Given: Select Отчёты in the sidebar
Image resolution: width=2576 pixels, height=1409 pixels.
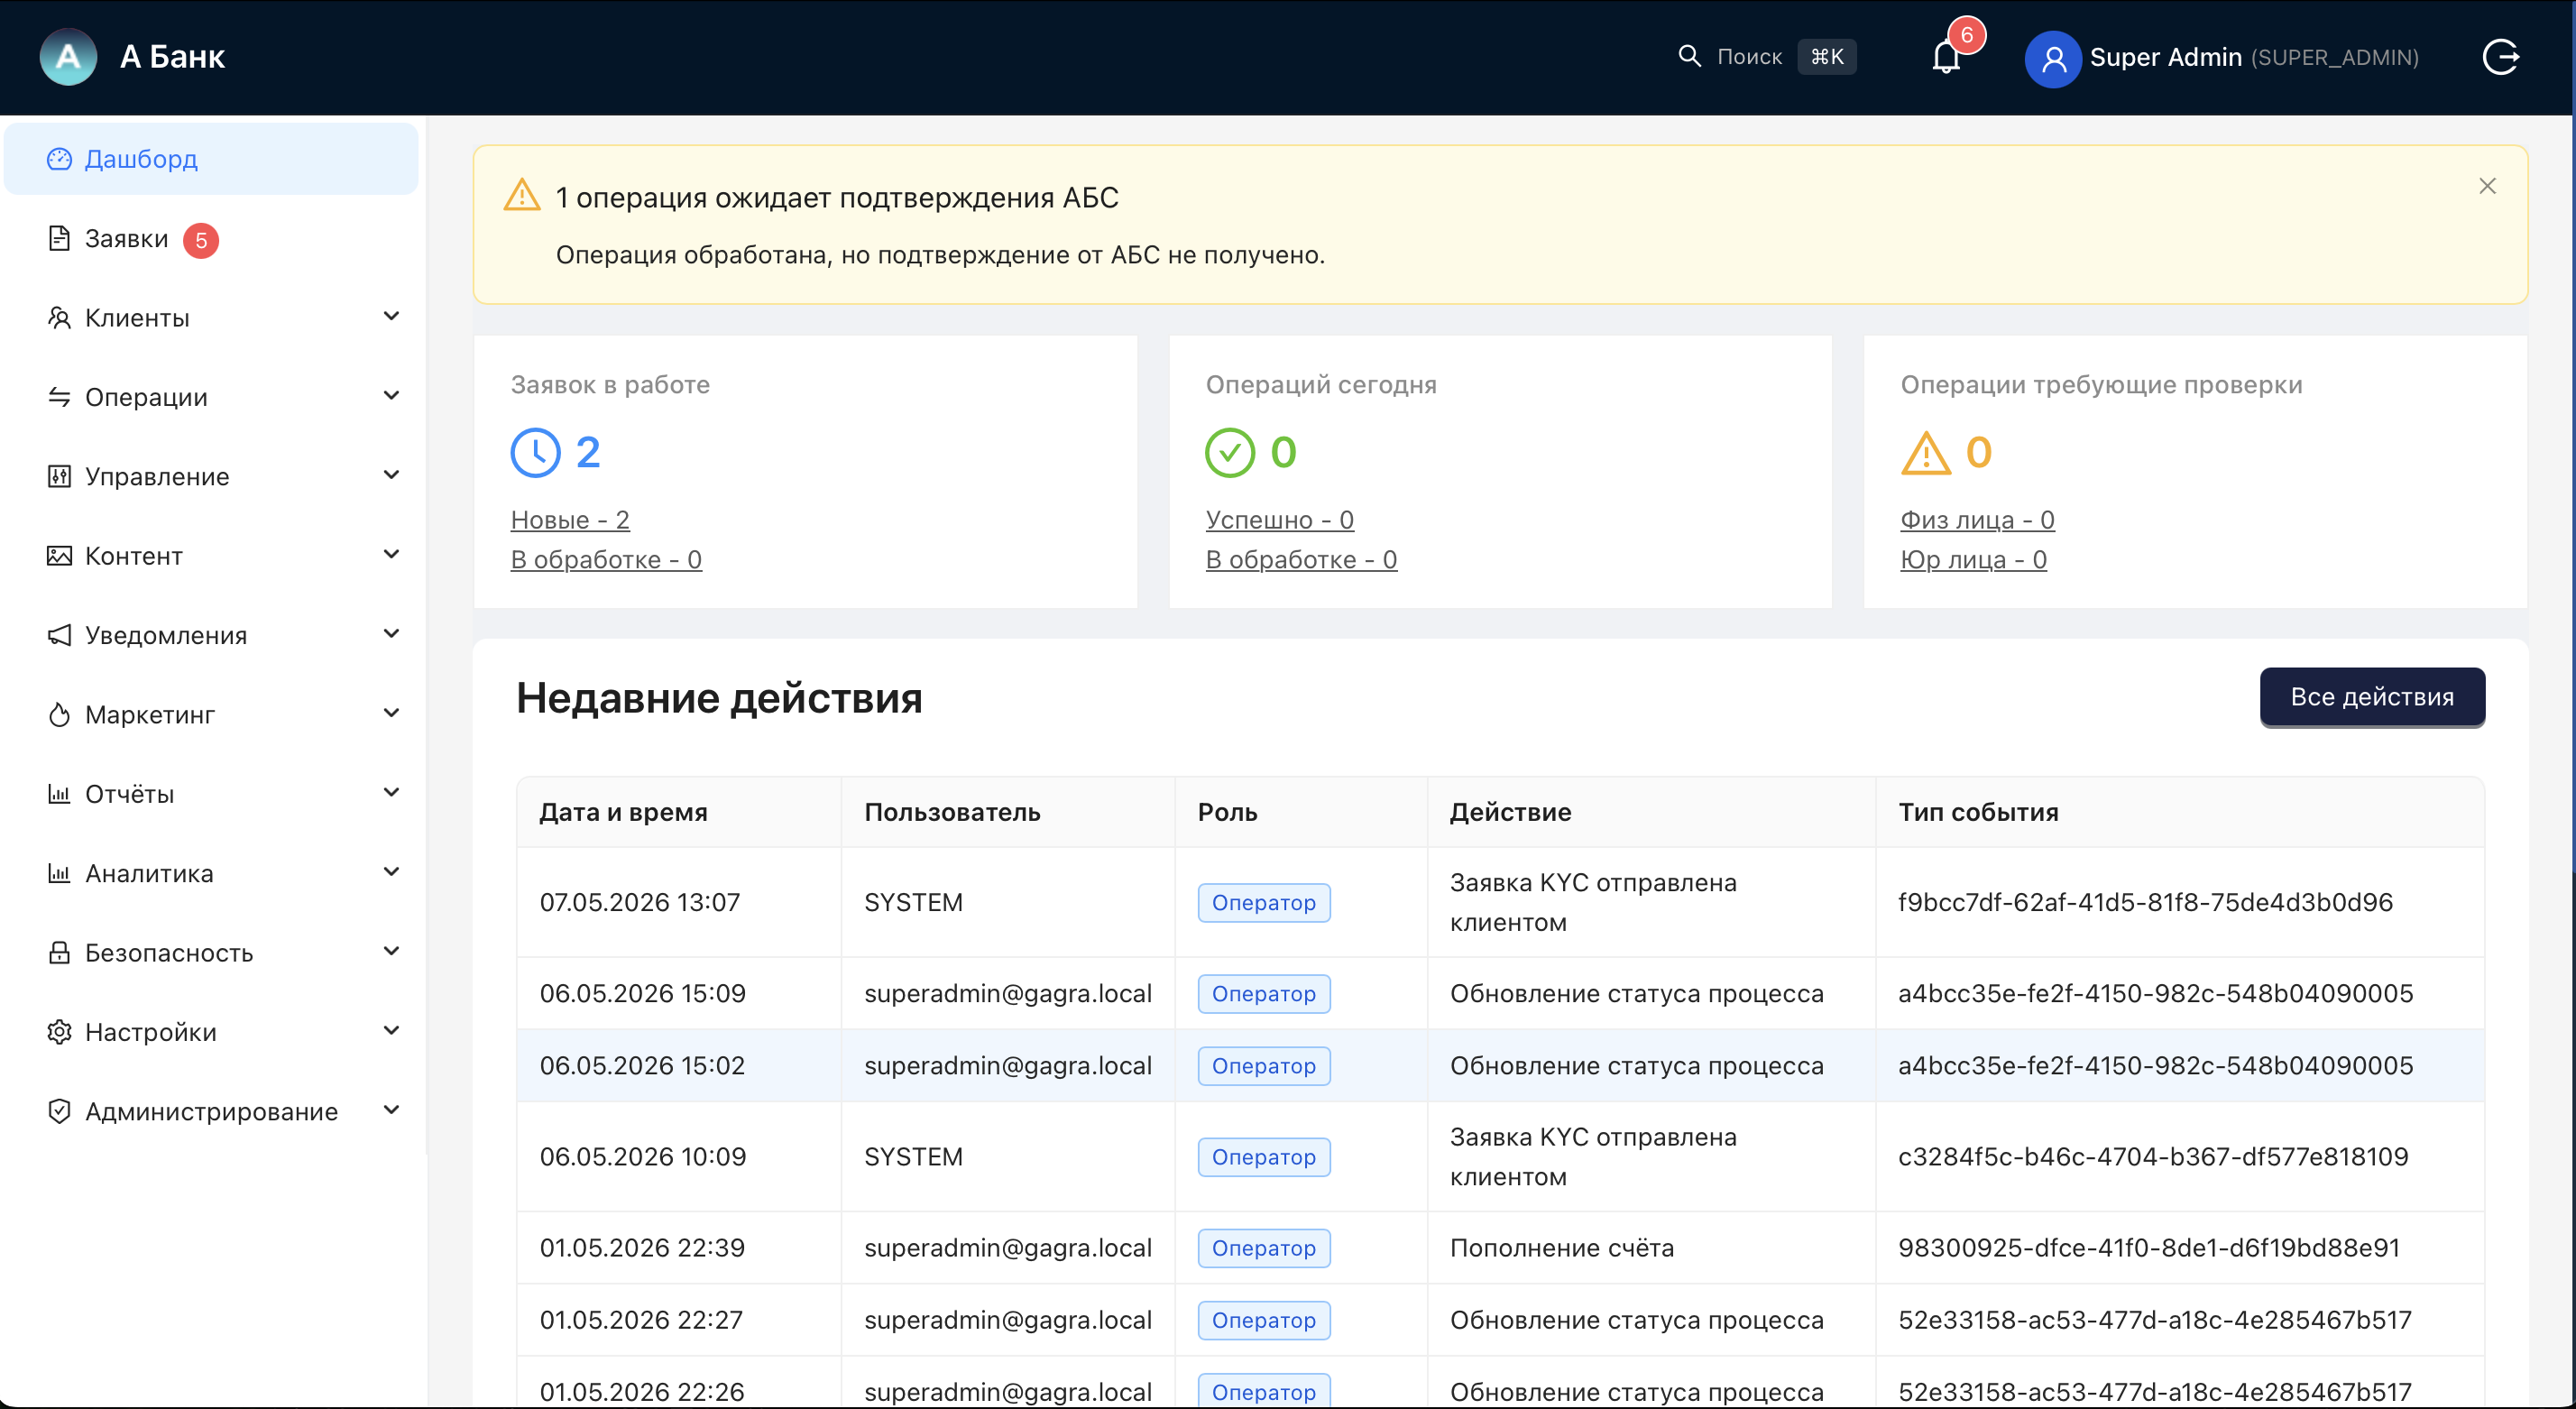Looking at the screenshot, I should [x=211, y=794].
